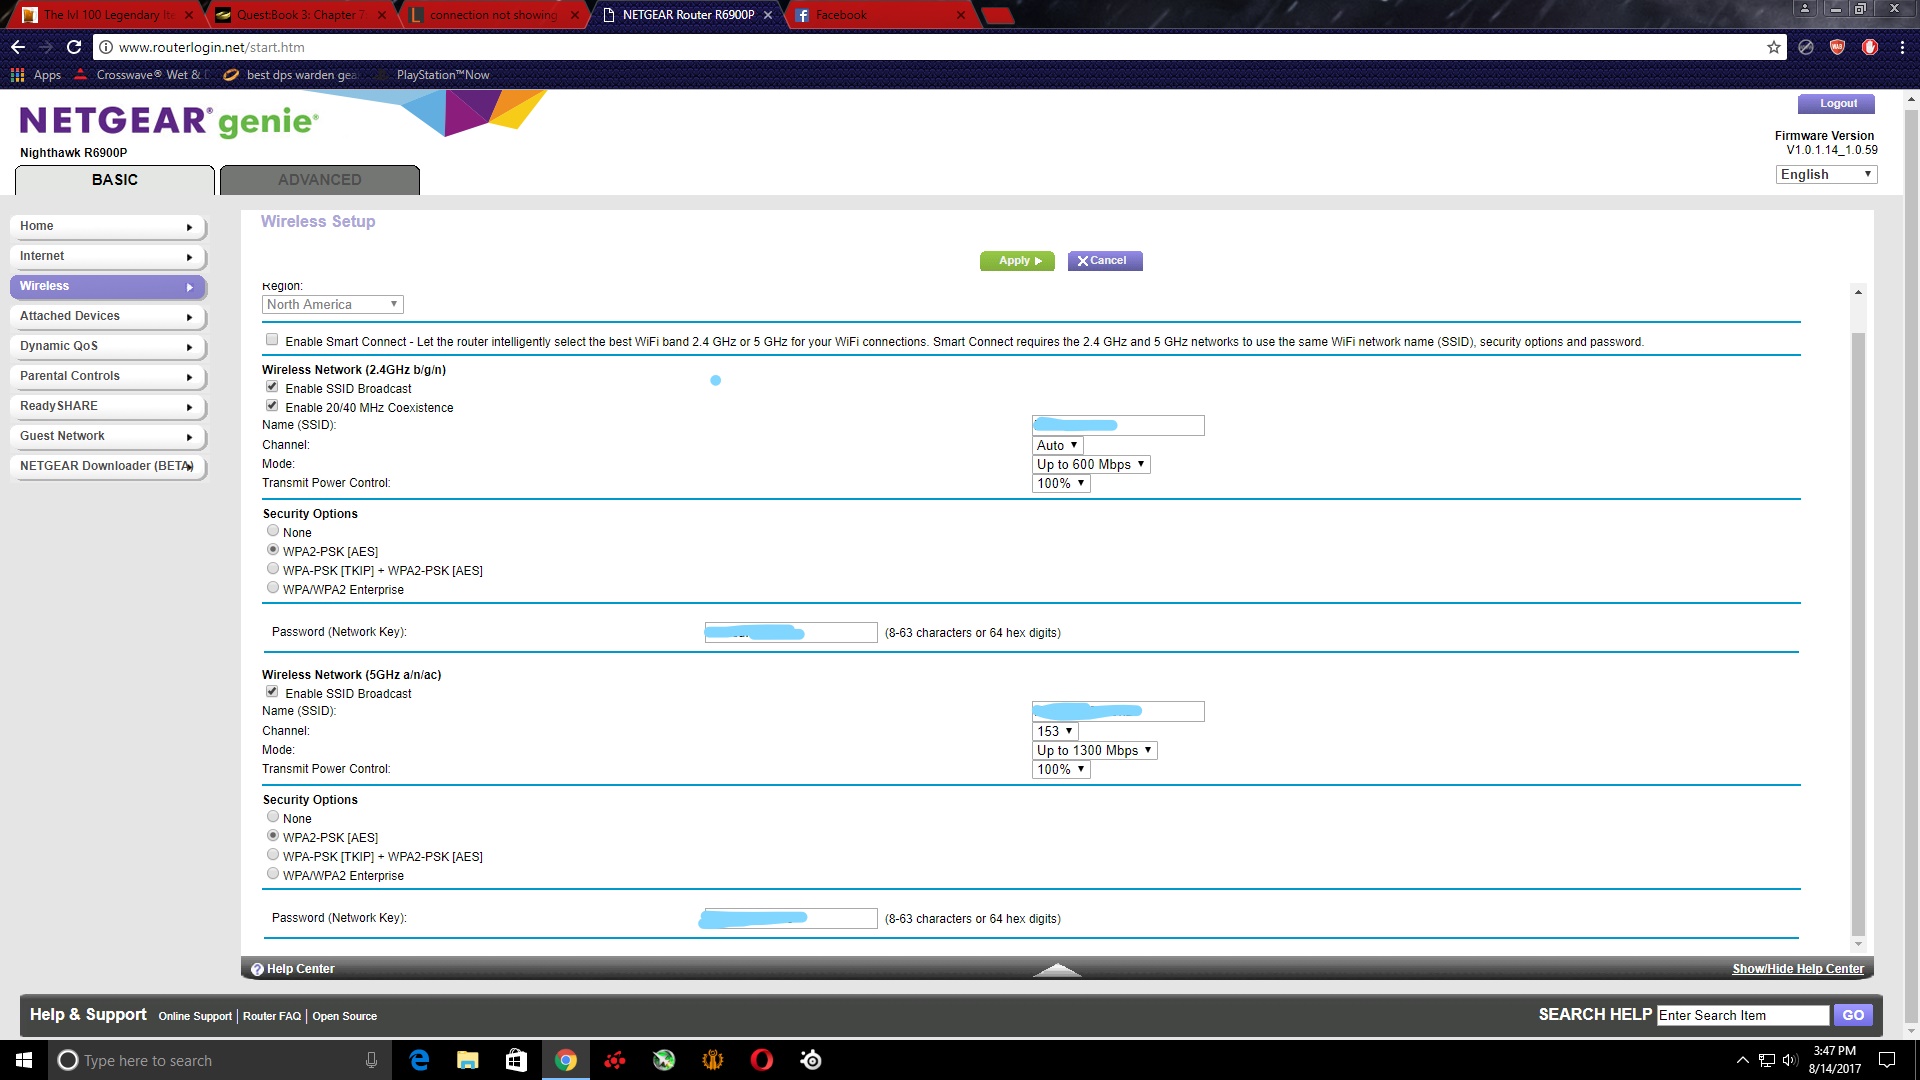Viewport: 1920px width, 1080px height.
Task: Open the SteelSeries taskbar icon
Action: pyautogui.click(x=811, y=1060)
